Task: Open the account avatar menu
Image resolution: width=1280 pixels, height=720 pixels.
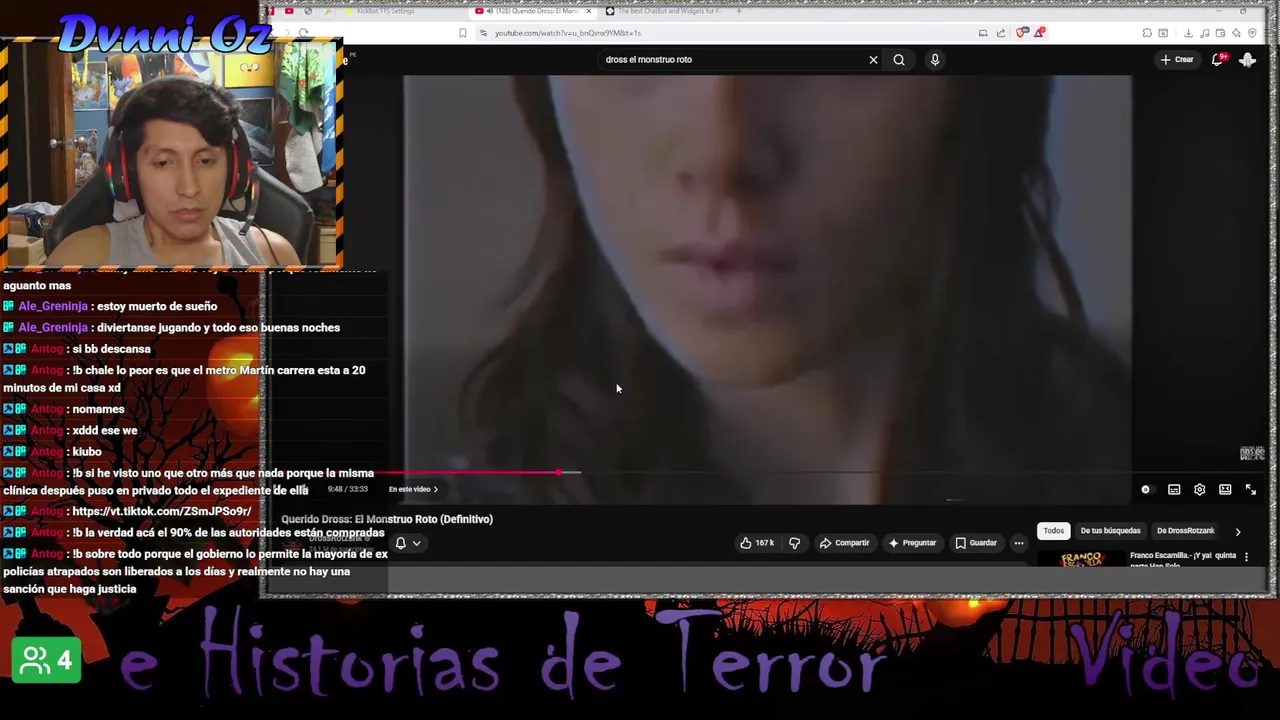Action: [1247, 60]
